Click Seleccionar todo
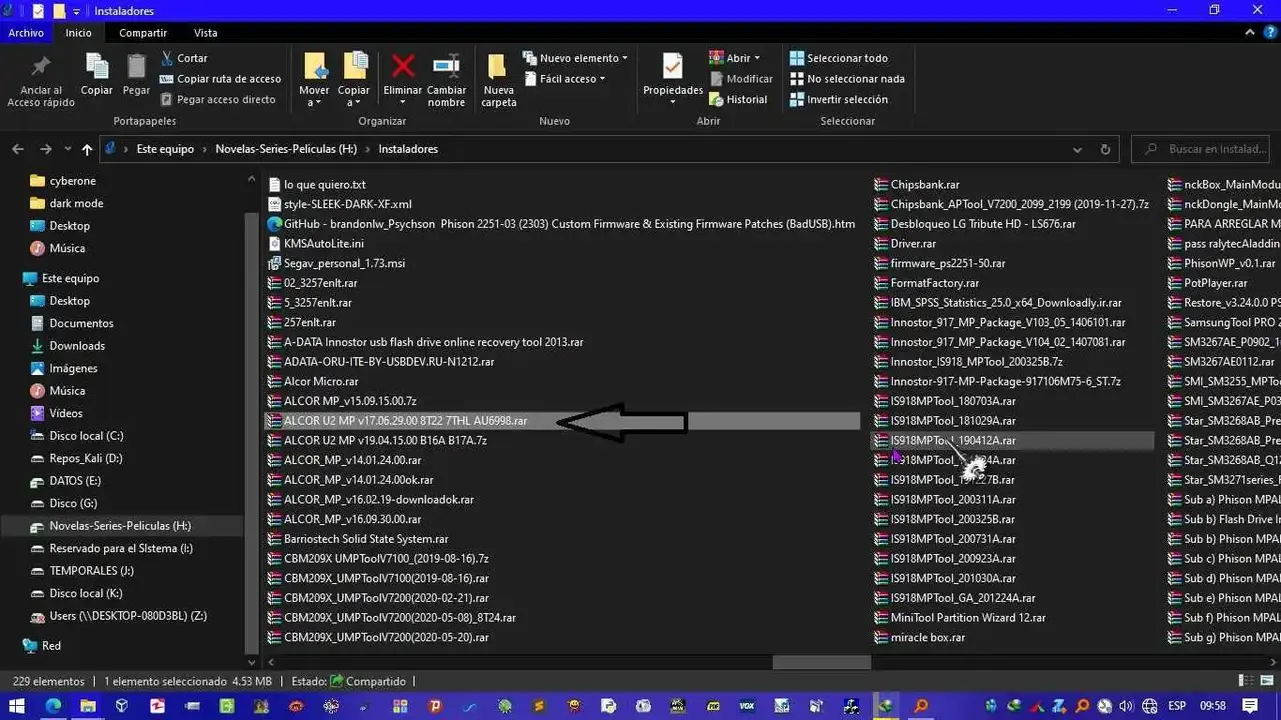1281x720 pixels. click(x=838, y=58)
